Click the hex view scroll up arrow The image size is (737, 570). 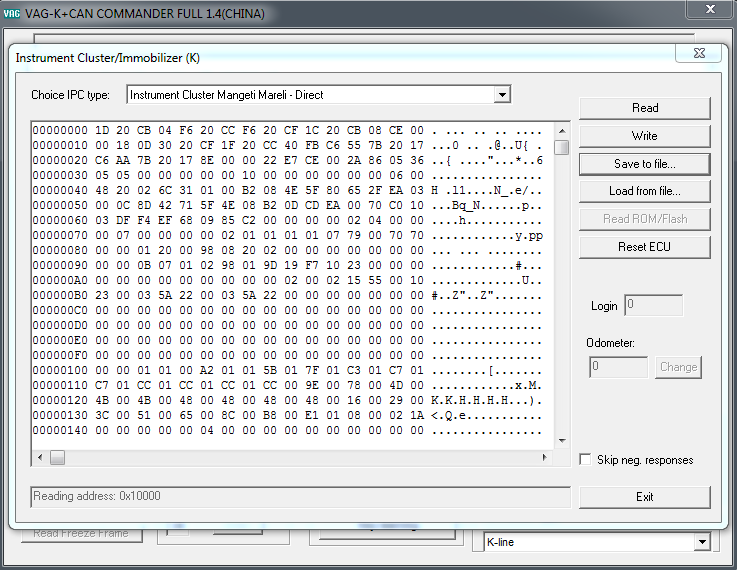coord(562,131)
